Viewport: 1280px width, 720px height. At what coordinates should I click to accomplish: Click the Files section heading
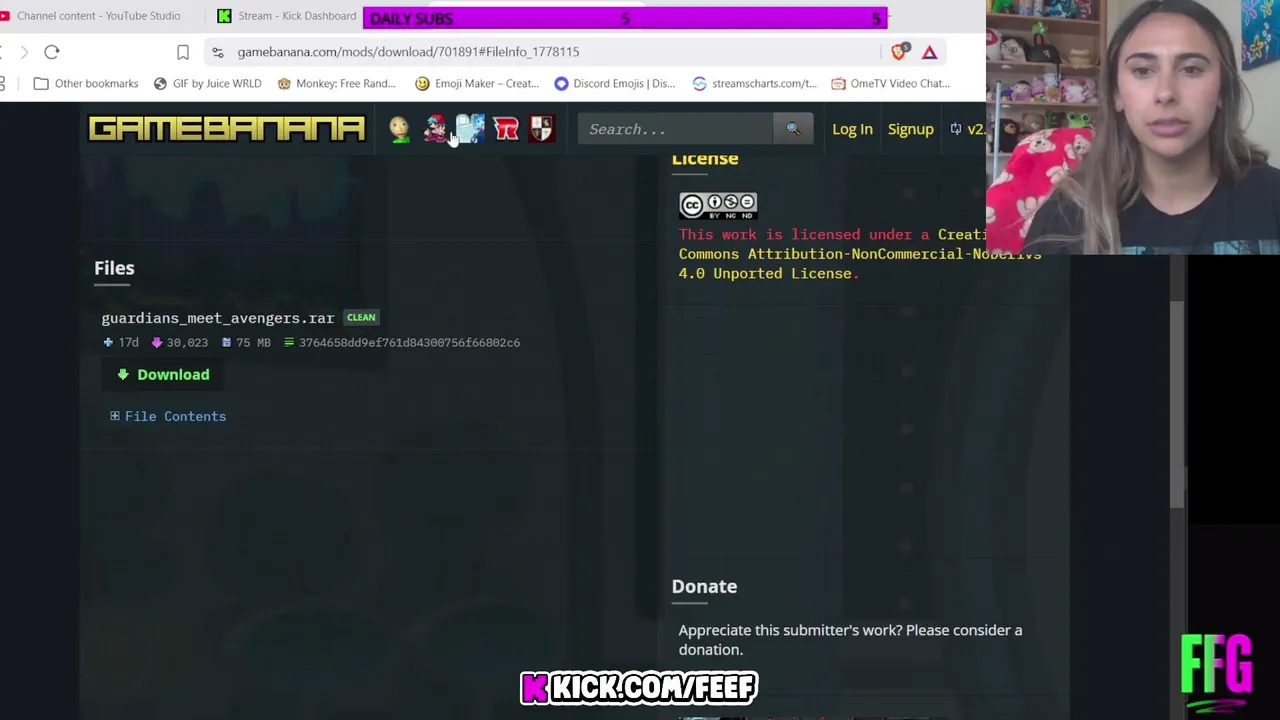point(114,268)
